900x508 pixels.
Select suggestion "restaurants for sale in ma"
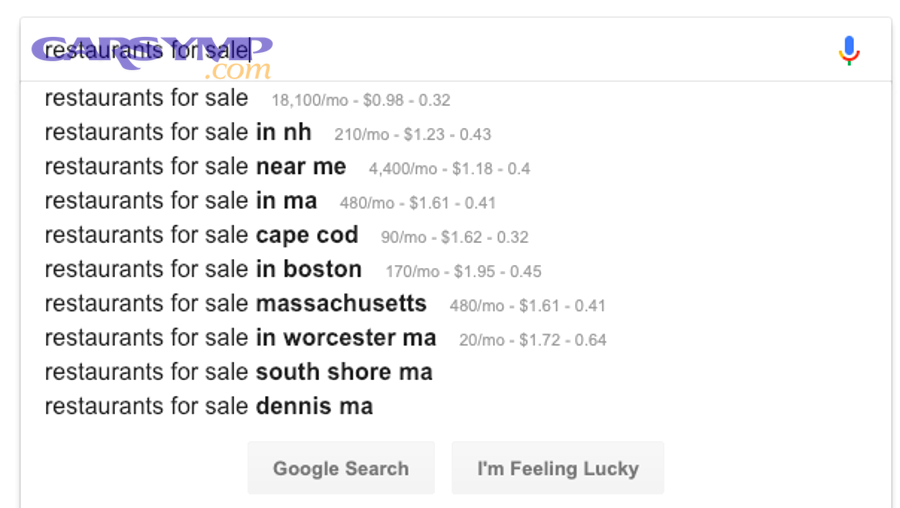point(181,200)
